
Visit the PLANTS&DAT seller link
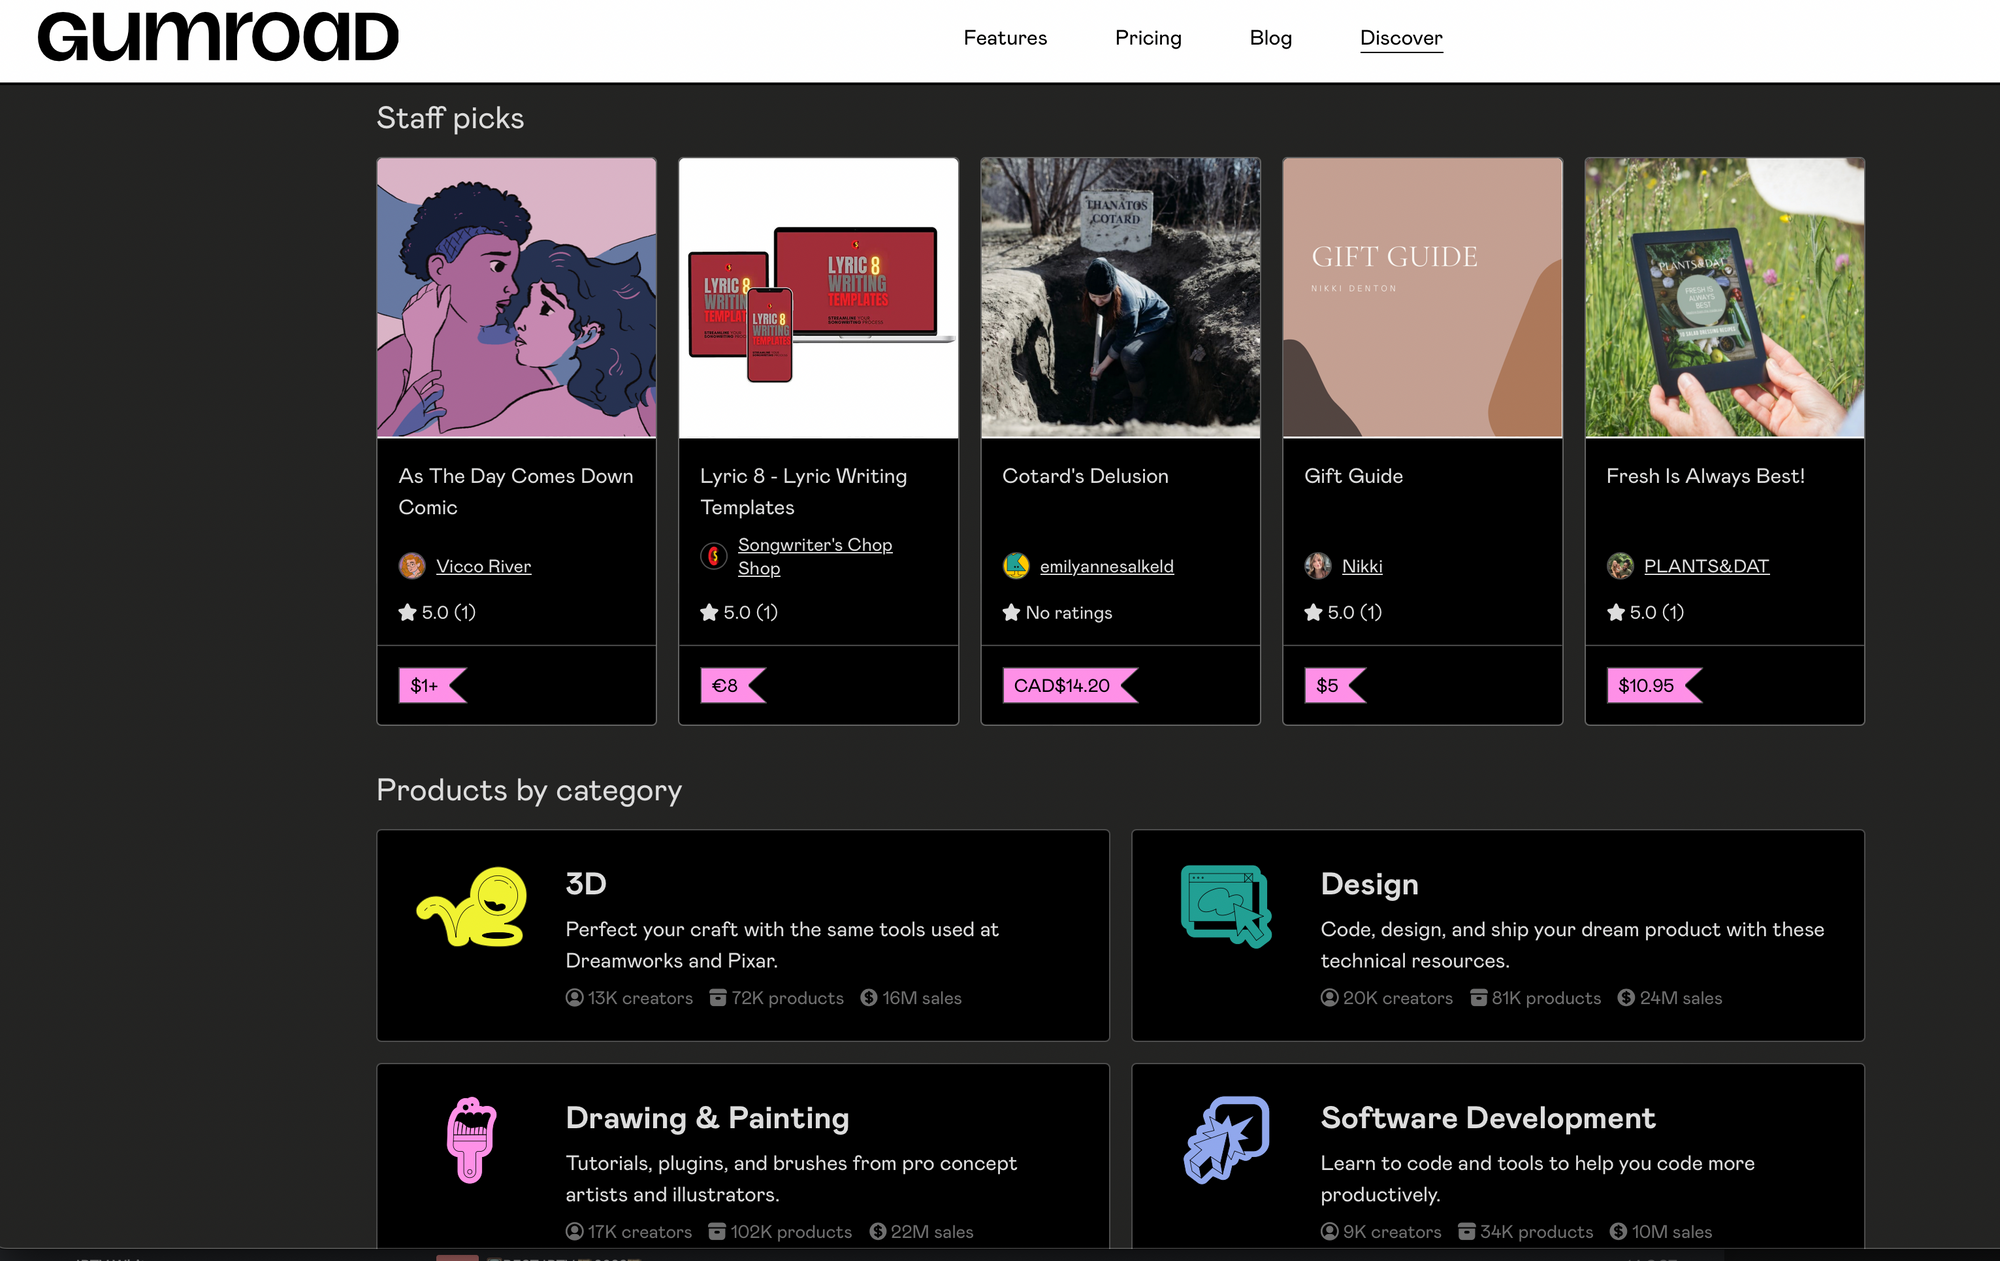tap(1706, 566)
